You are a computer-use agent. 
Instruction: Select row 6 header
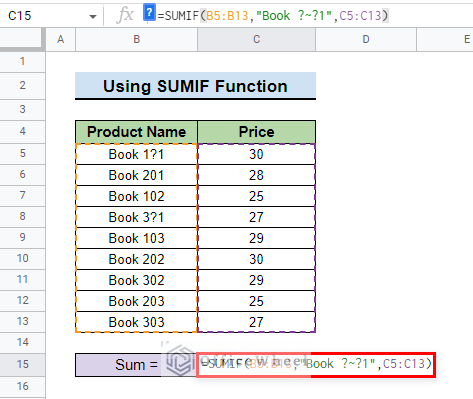pos(22,175)
